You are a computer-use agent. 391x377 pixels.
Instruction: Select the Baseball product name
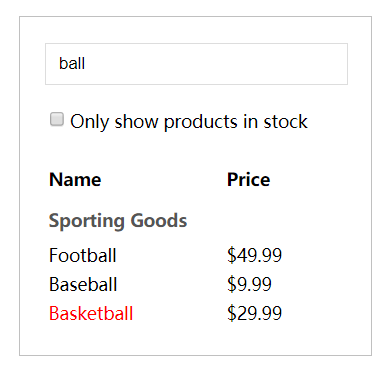pyautogui.click(x=83, y=285)
